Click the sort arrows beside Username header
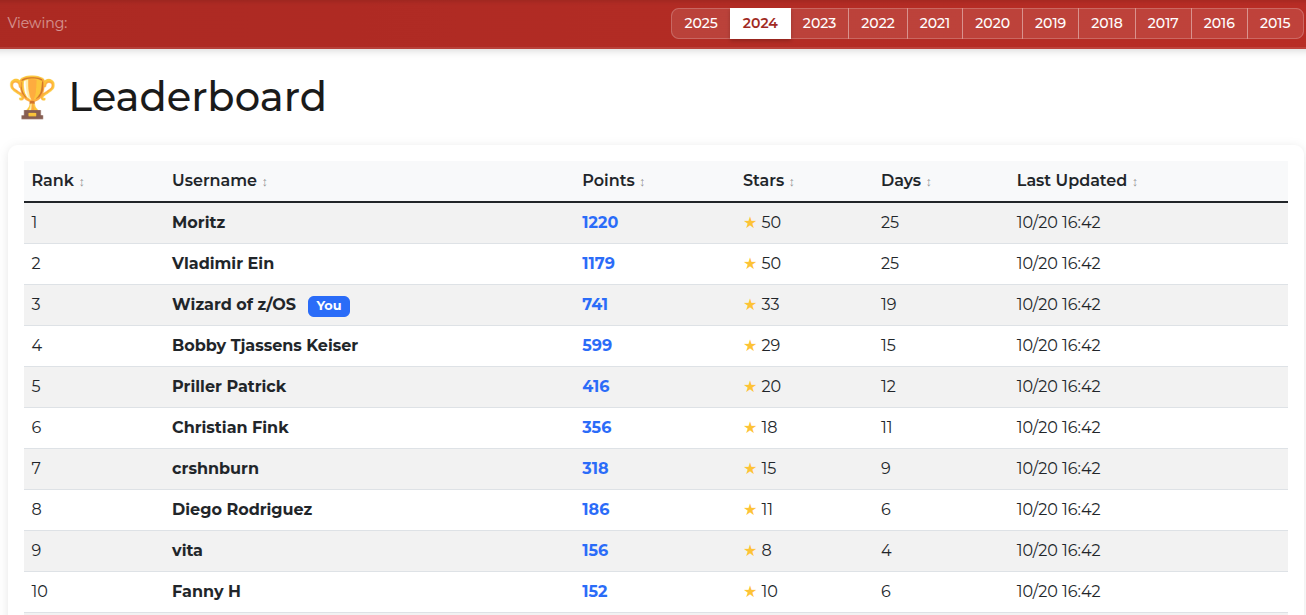Viewport: 1306px width, 615px height. click(x=265, y=182)
